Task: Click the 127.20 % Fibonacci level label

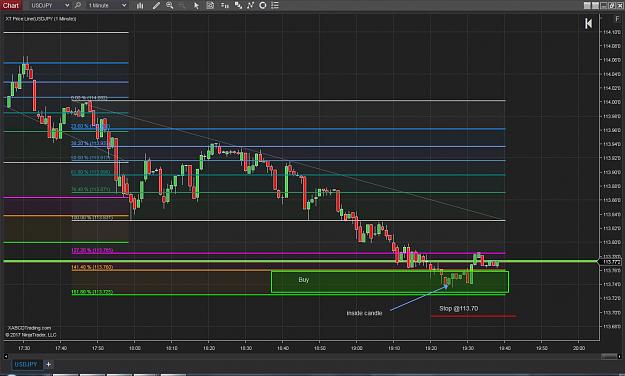Action: 92,250
